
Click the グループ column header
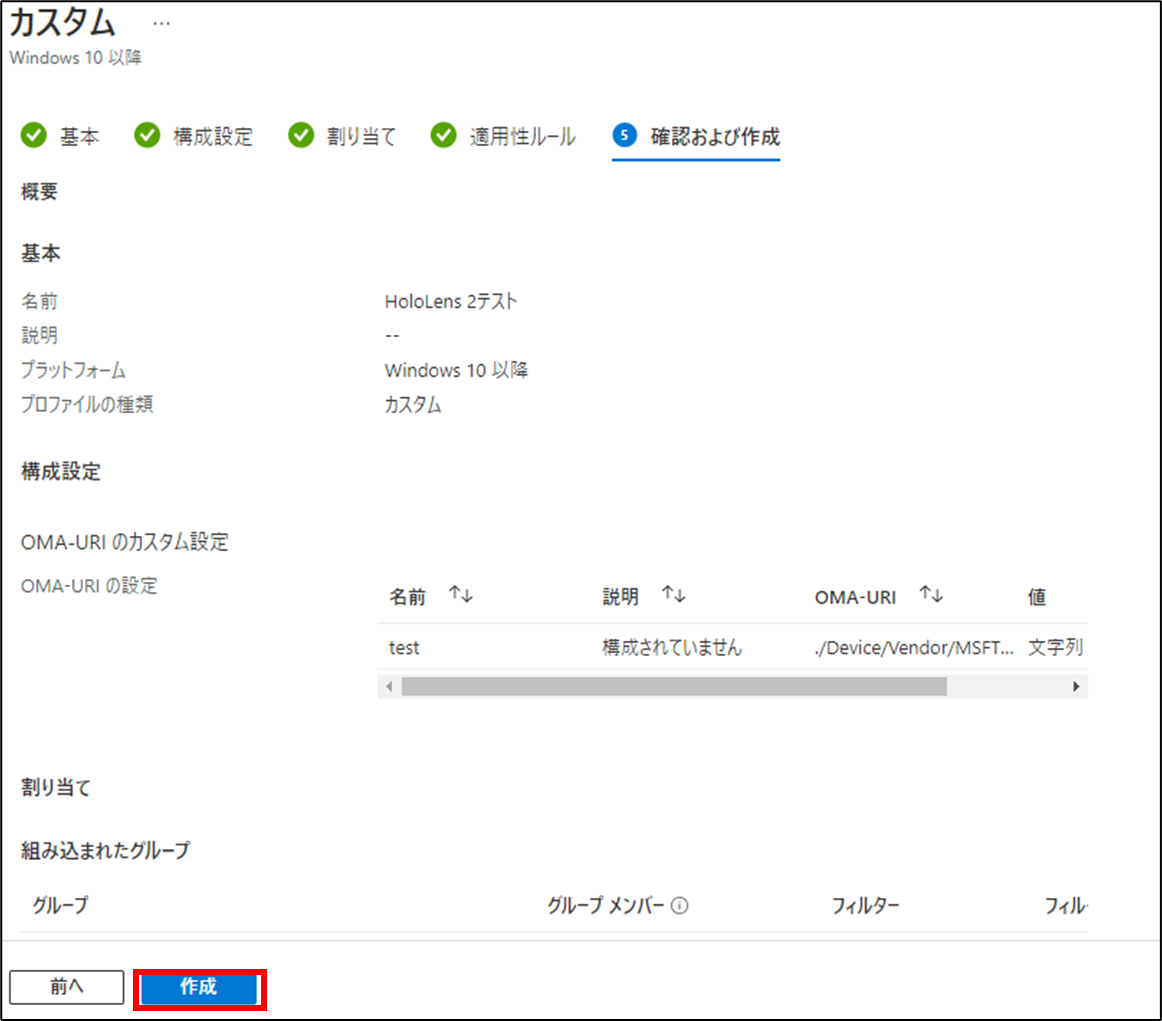(60, 905)
